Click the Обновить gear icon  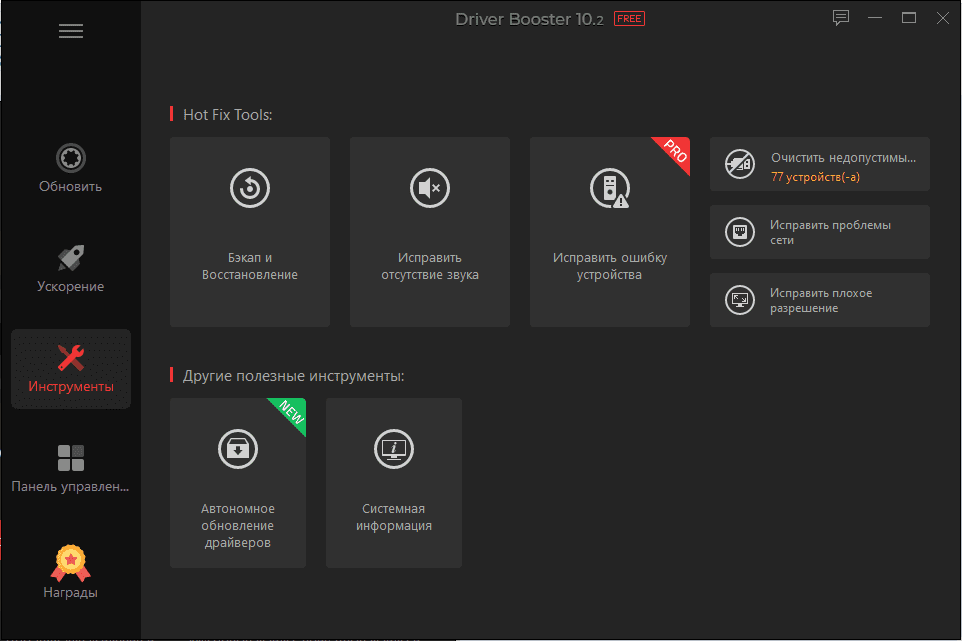coord(71,158)
